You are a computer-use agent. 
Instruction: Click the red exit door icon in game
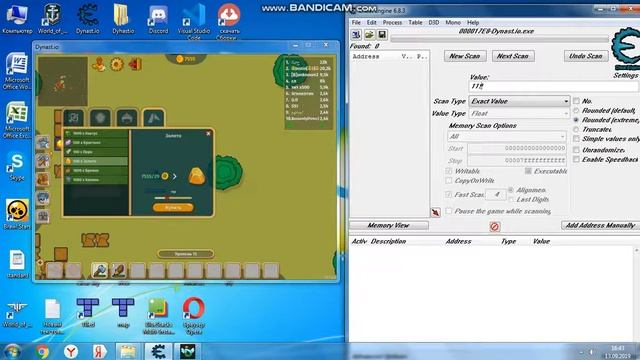pos(135,64)
